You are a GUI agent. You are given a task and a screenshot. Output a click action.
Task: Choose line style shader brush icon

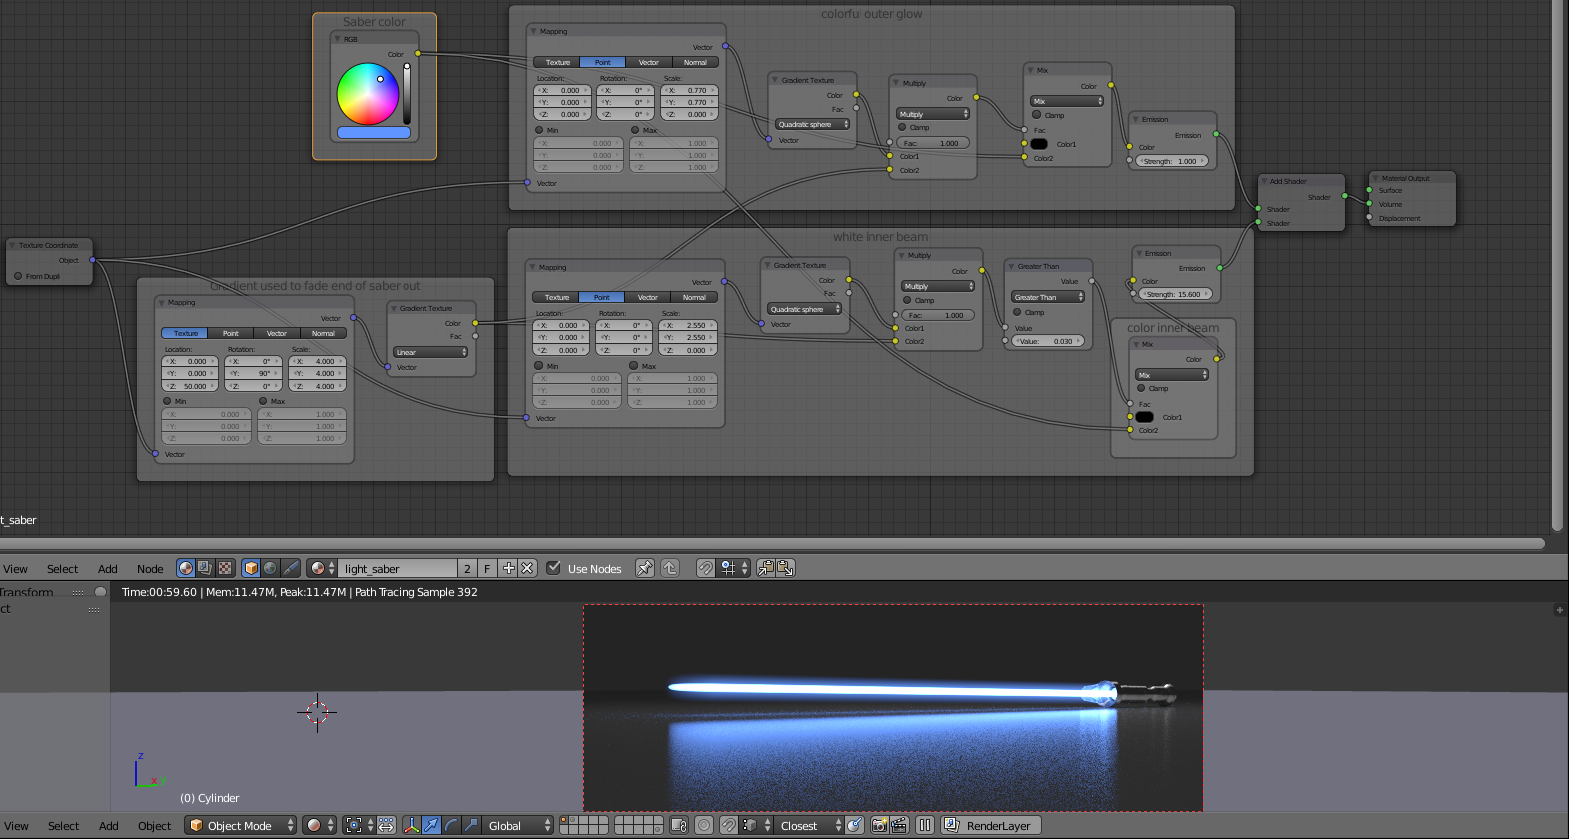[x=290, y=568]
